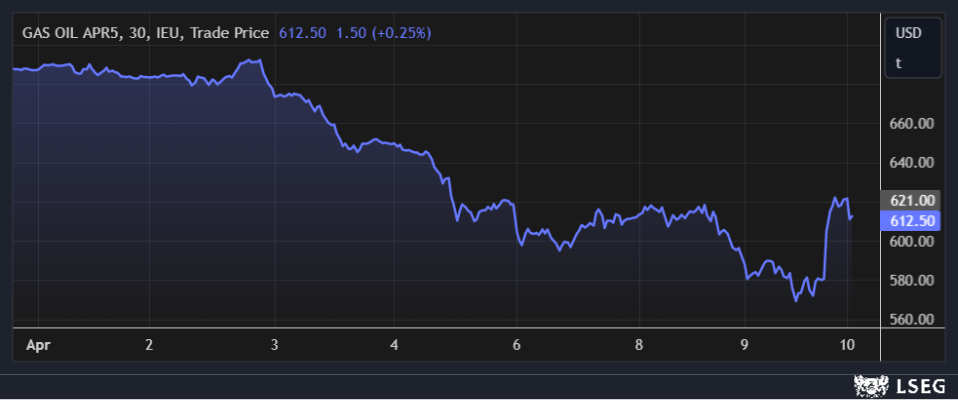Click date 9 on the time axis
Screen dimensions: 958x400
pos(743,345)
